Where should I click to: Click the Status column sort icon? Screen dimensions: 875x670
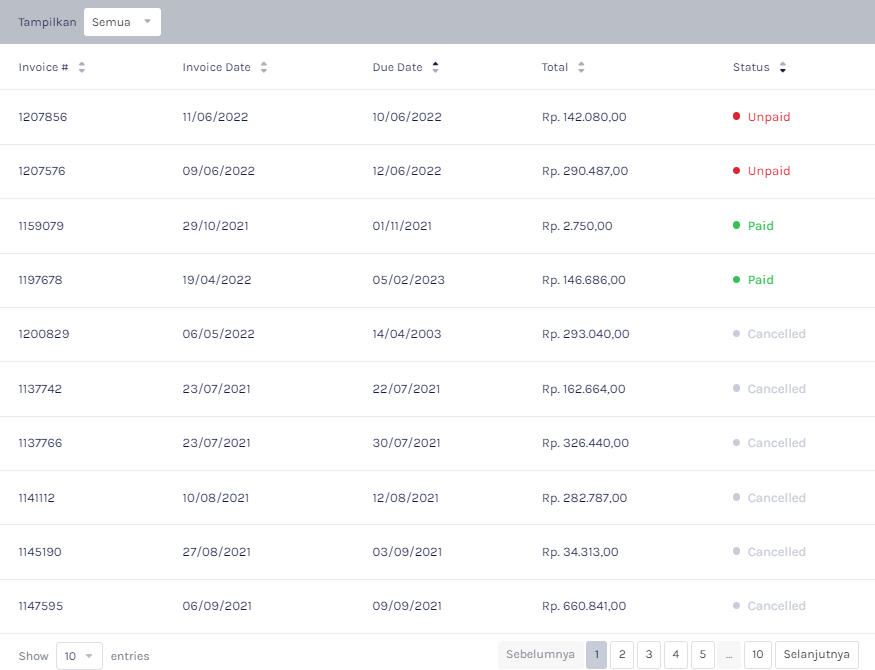pyautogui.click(x=783, y=68)
